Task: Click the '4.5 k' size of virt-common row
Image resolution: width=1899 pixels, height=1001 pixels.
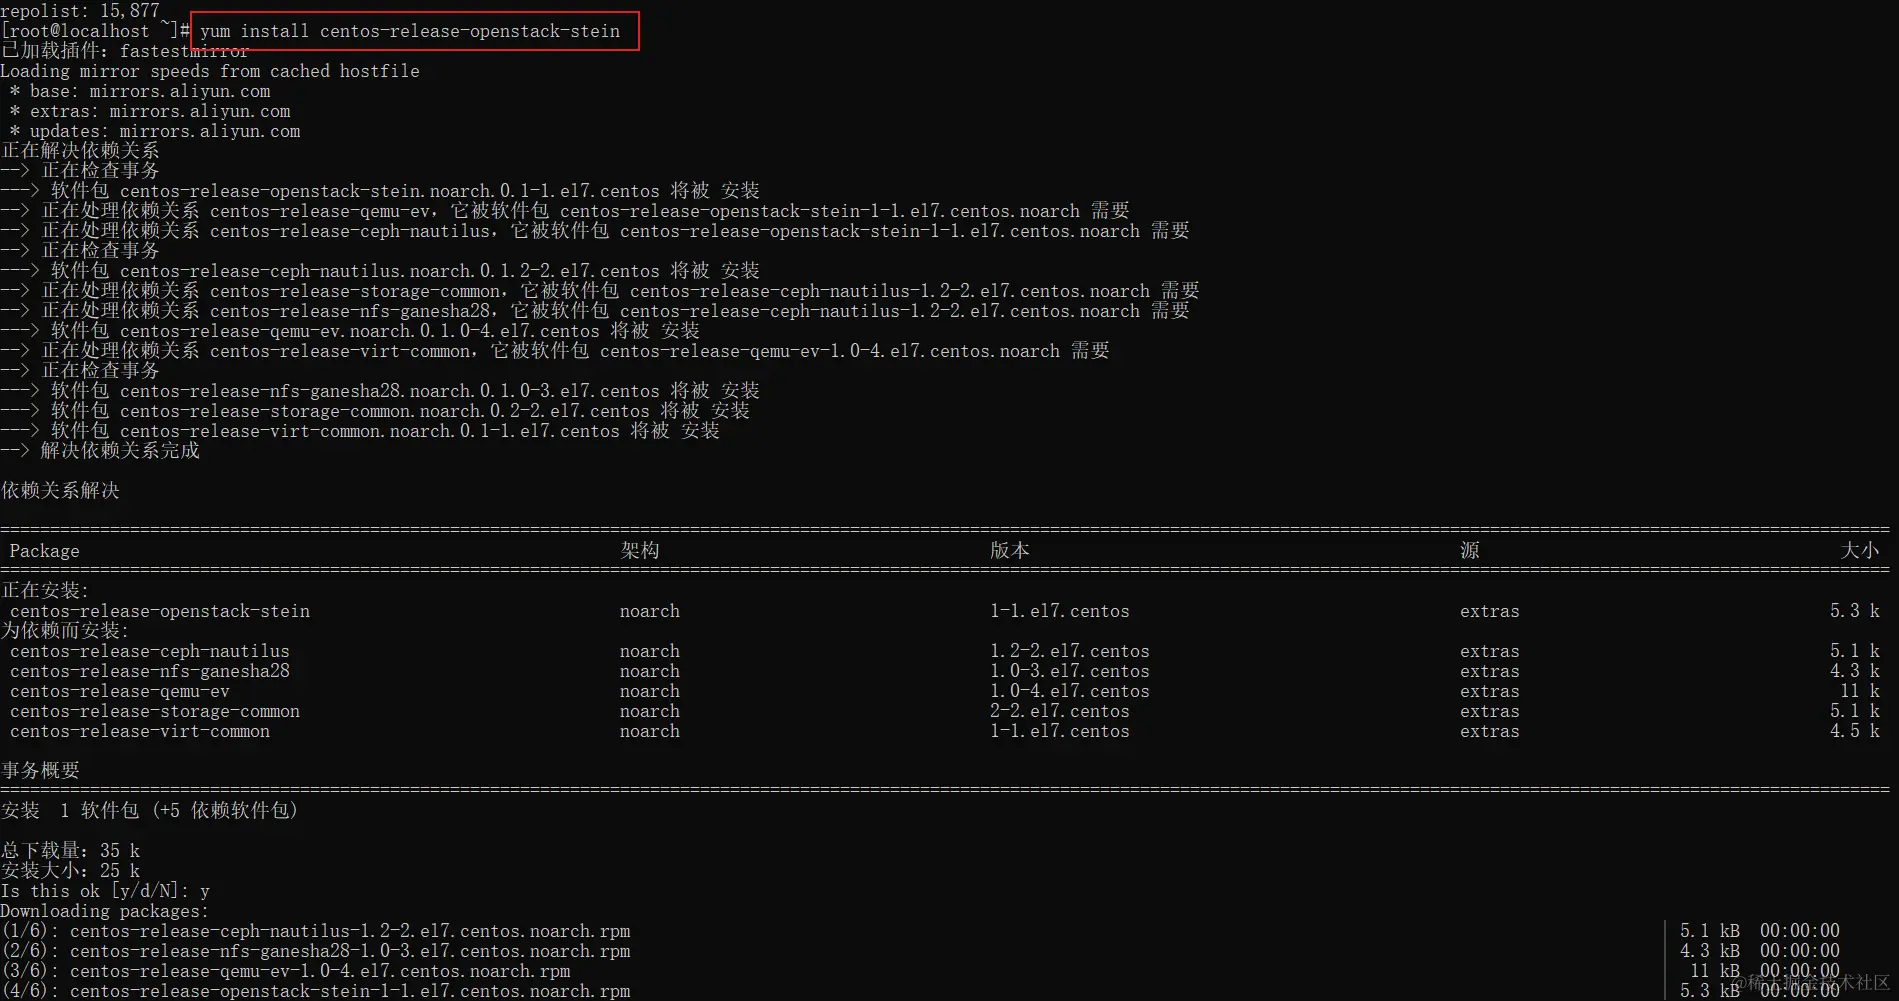Action: (1855, 731)
